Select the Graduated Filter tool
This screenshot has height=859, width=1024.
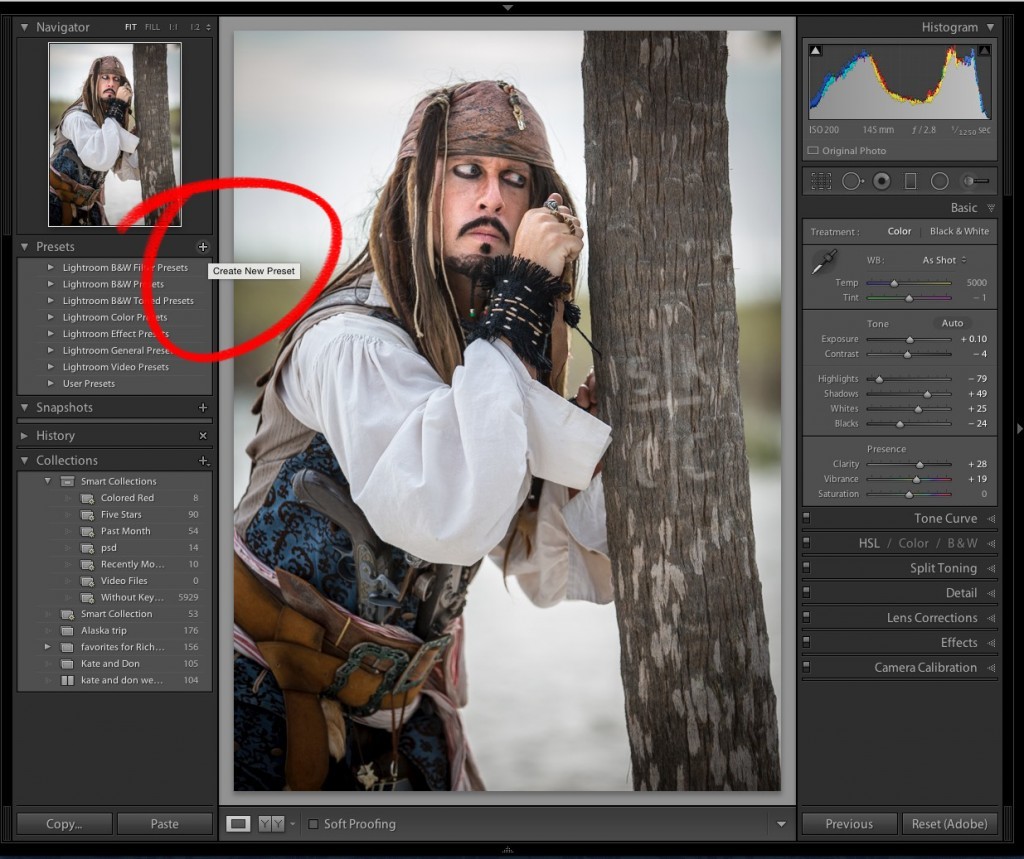tap(910, 180)
